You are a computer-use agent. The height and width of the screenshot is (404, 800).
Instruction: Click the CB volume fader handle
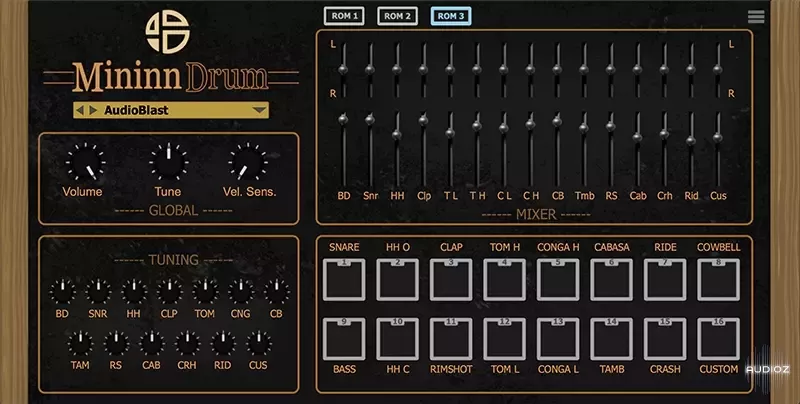pyautogui.click(x=557, y=121)
